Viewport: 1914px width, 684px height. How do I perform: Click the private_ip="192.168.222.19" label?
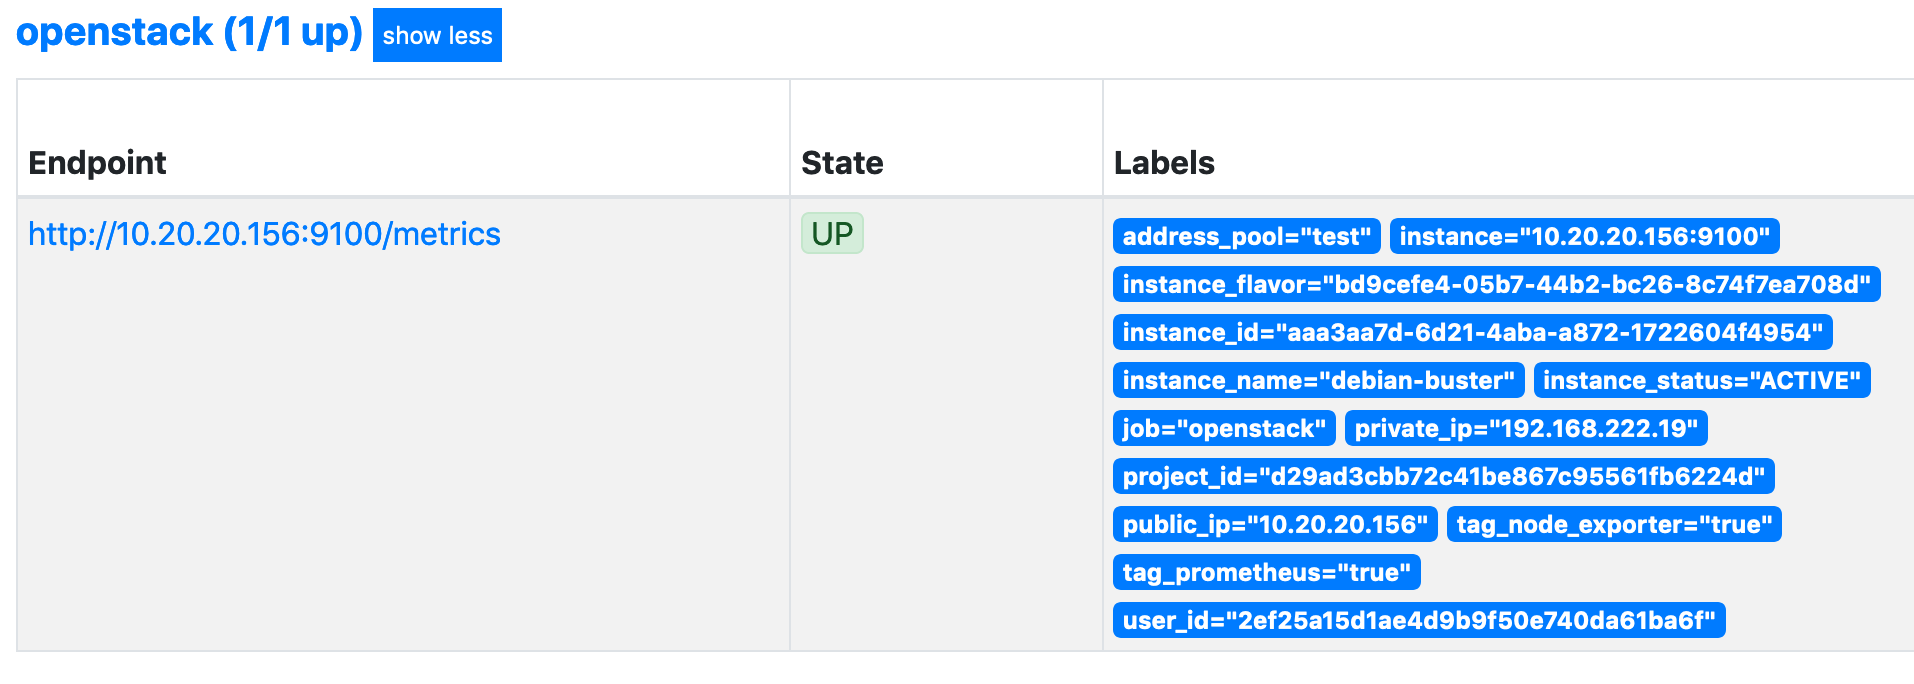[x=1527, y=428]
